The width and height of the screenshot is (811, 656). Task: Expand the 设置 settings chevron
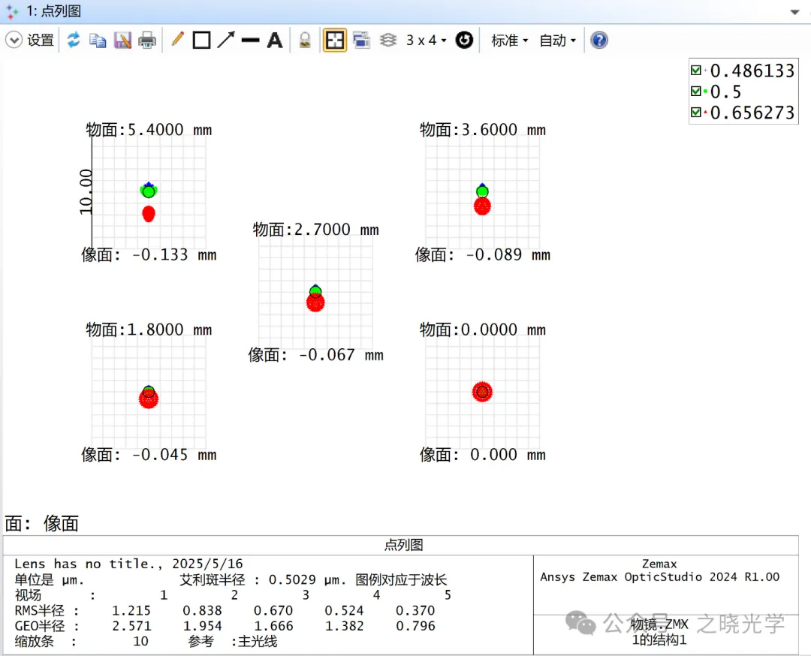point(14,40)
